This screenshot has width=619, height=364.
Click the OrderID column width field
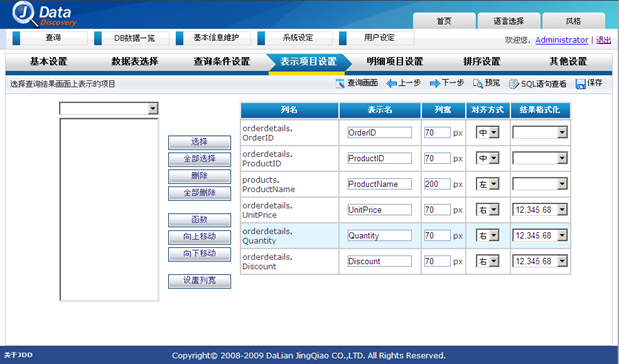tap(437, 133)
